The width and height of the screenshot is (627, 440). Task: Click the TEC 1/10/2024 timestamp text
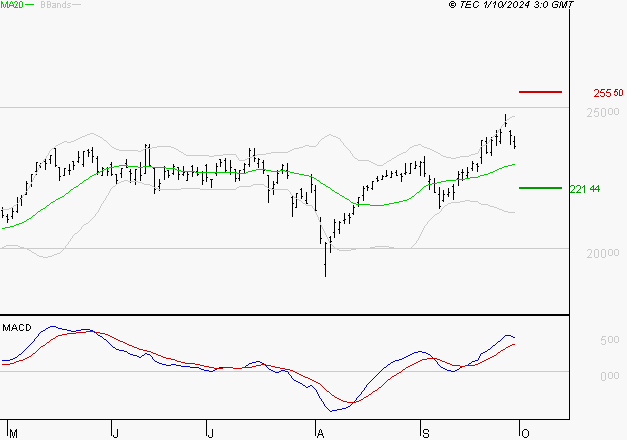(x=511, y=5)
